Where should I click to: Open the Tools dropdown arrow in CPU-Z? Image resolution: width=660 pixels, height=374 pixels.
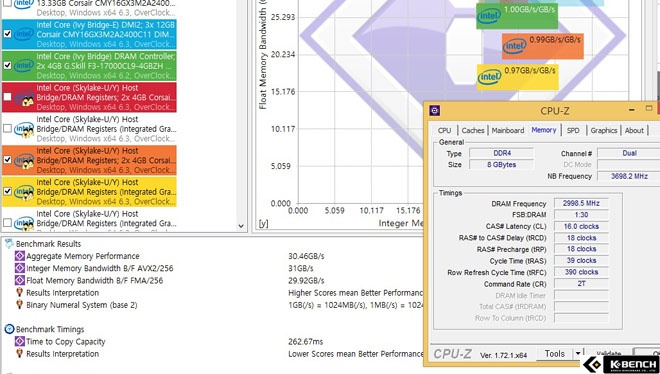(578, 353)
